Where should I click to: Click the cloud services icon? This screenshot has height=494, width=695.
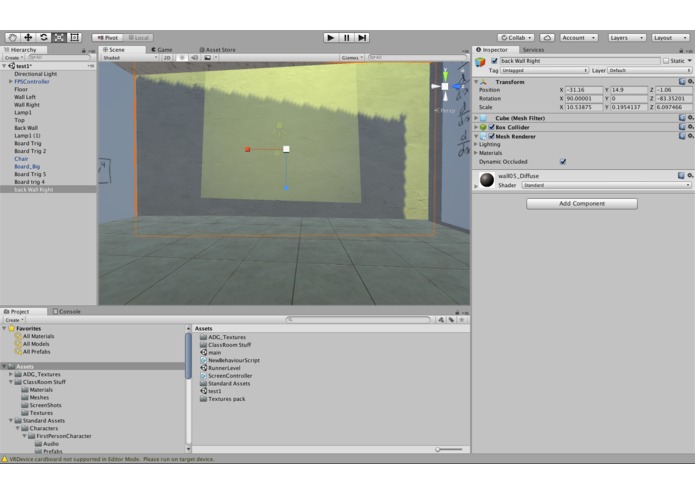547,38
